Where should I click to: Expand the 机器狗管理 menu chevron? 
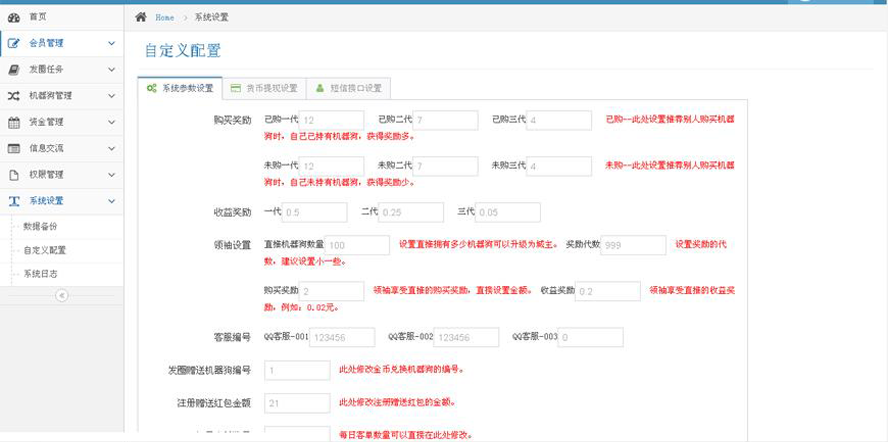pyautogui.click(x=112, y=96)
